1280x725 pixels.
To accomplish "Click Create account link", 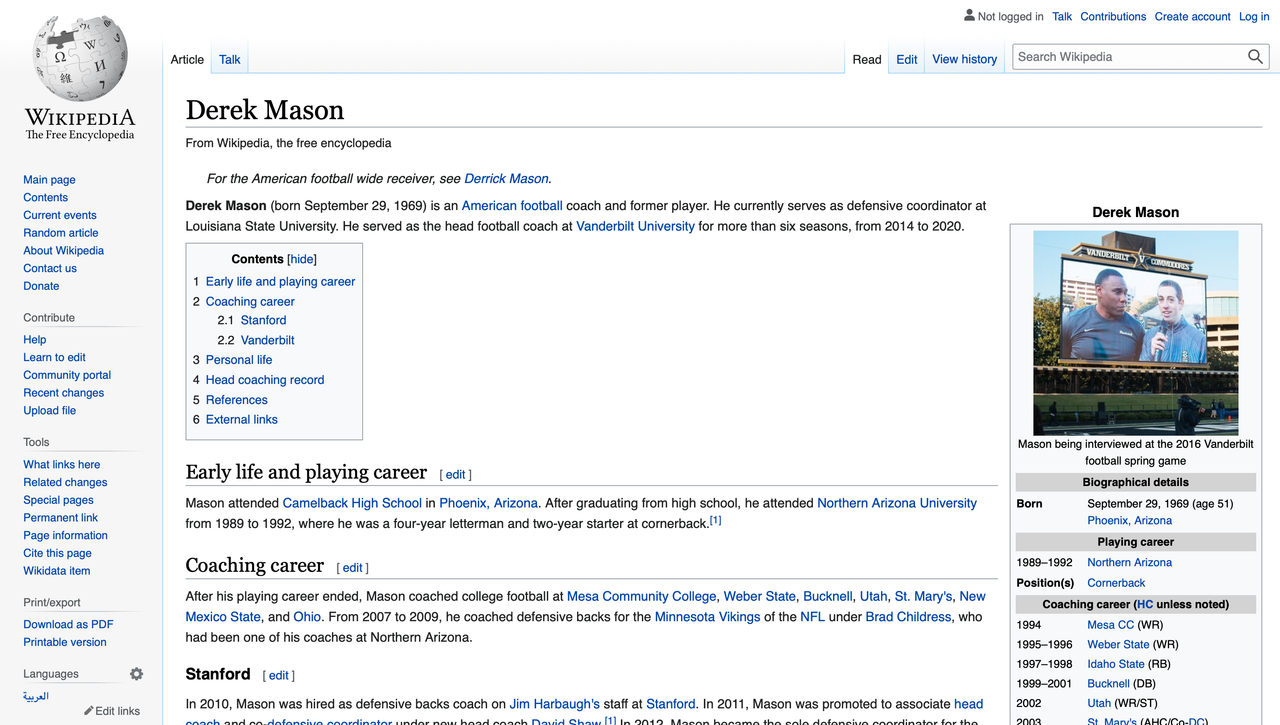I will coord(1192,16).
